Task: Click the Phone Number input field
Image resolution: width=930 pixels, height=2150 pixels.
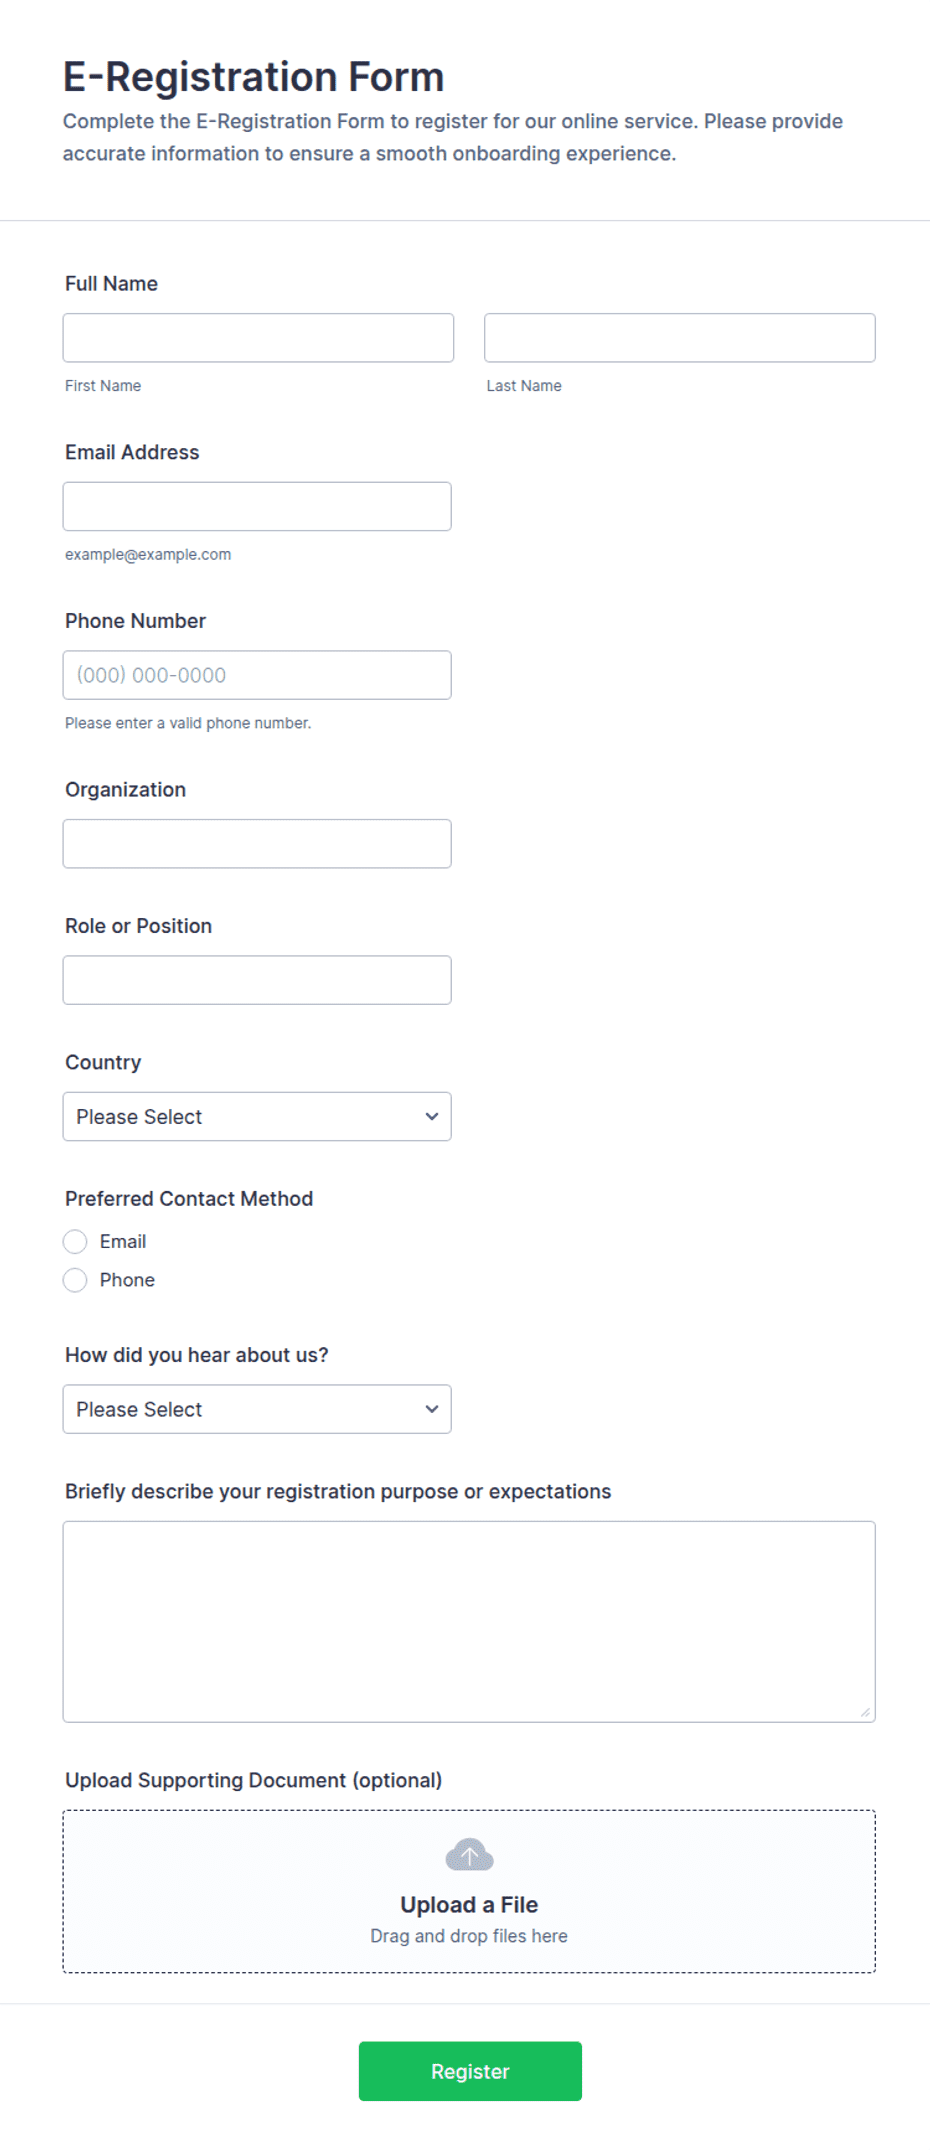Action: pos(257,675)
